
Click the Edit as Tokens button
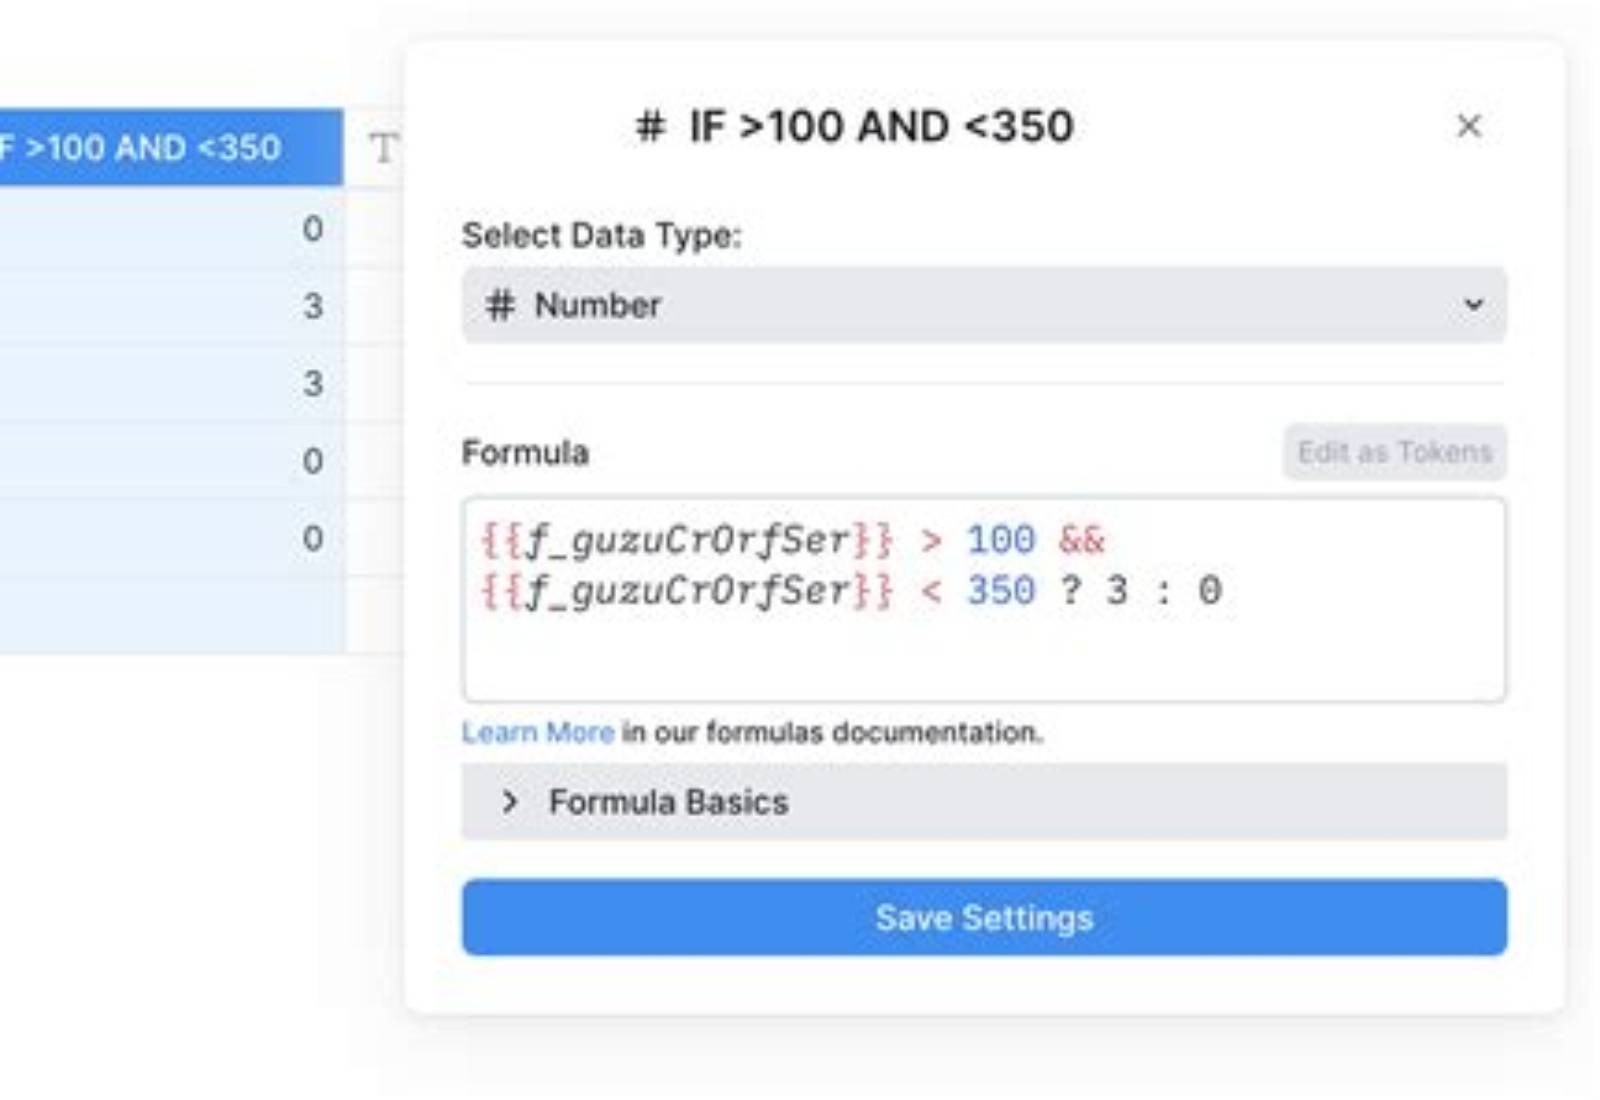(1394, 452)
